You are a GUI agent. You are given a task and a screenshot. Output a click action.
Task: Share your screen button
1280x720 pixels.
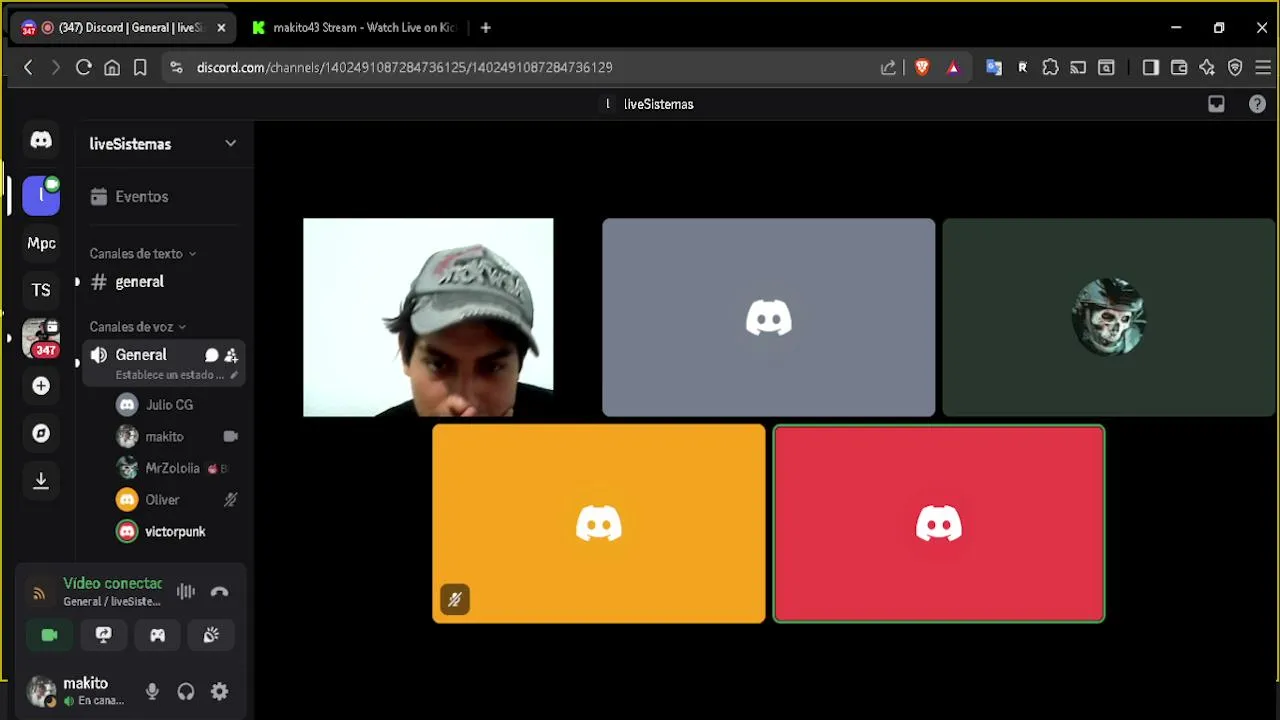tap(103, 635)
